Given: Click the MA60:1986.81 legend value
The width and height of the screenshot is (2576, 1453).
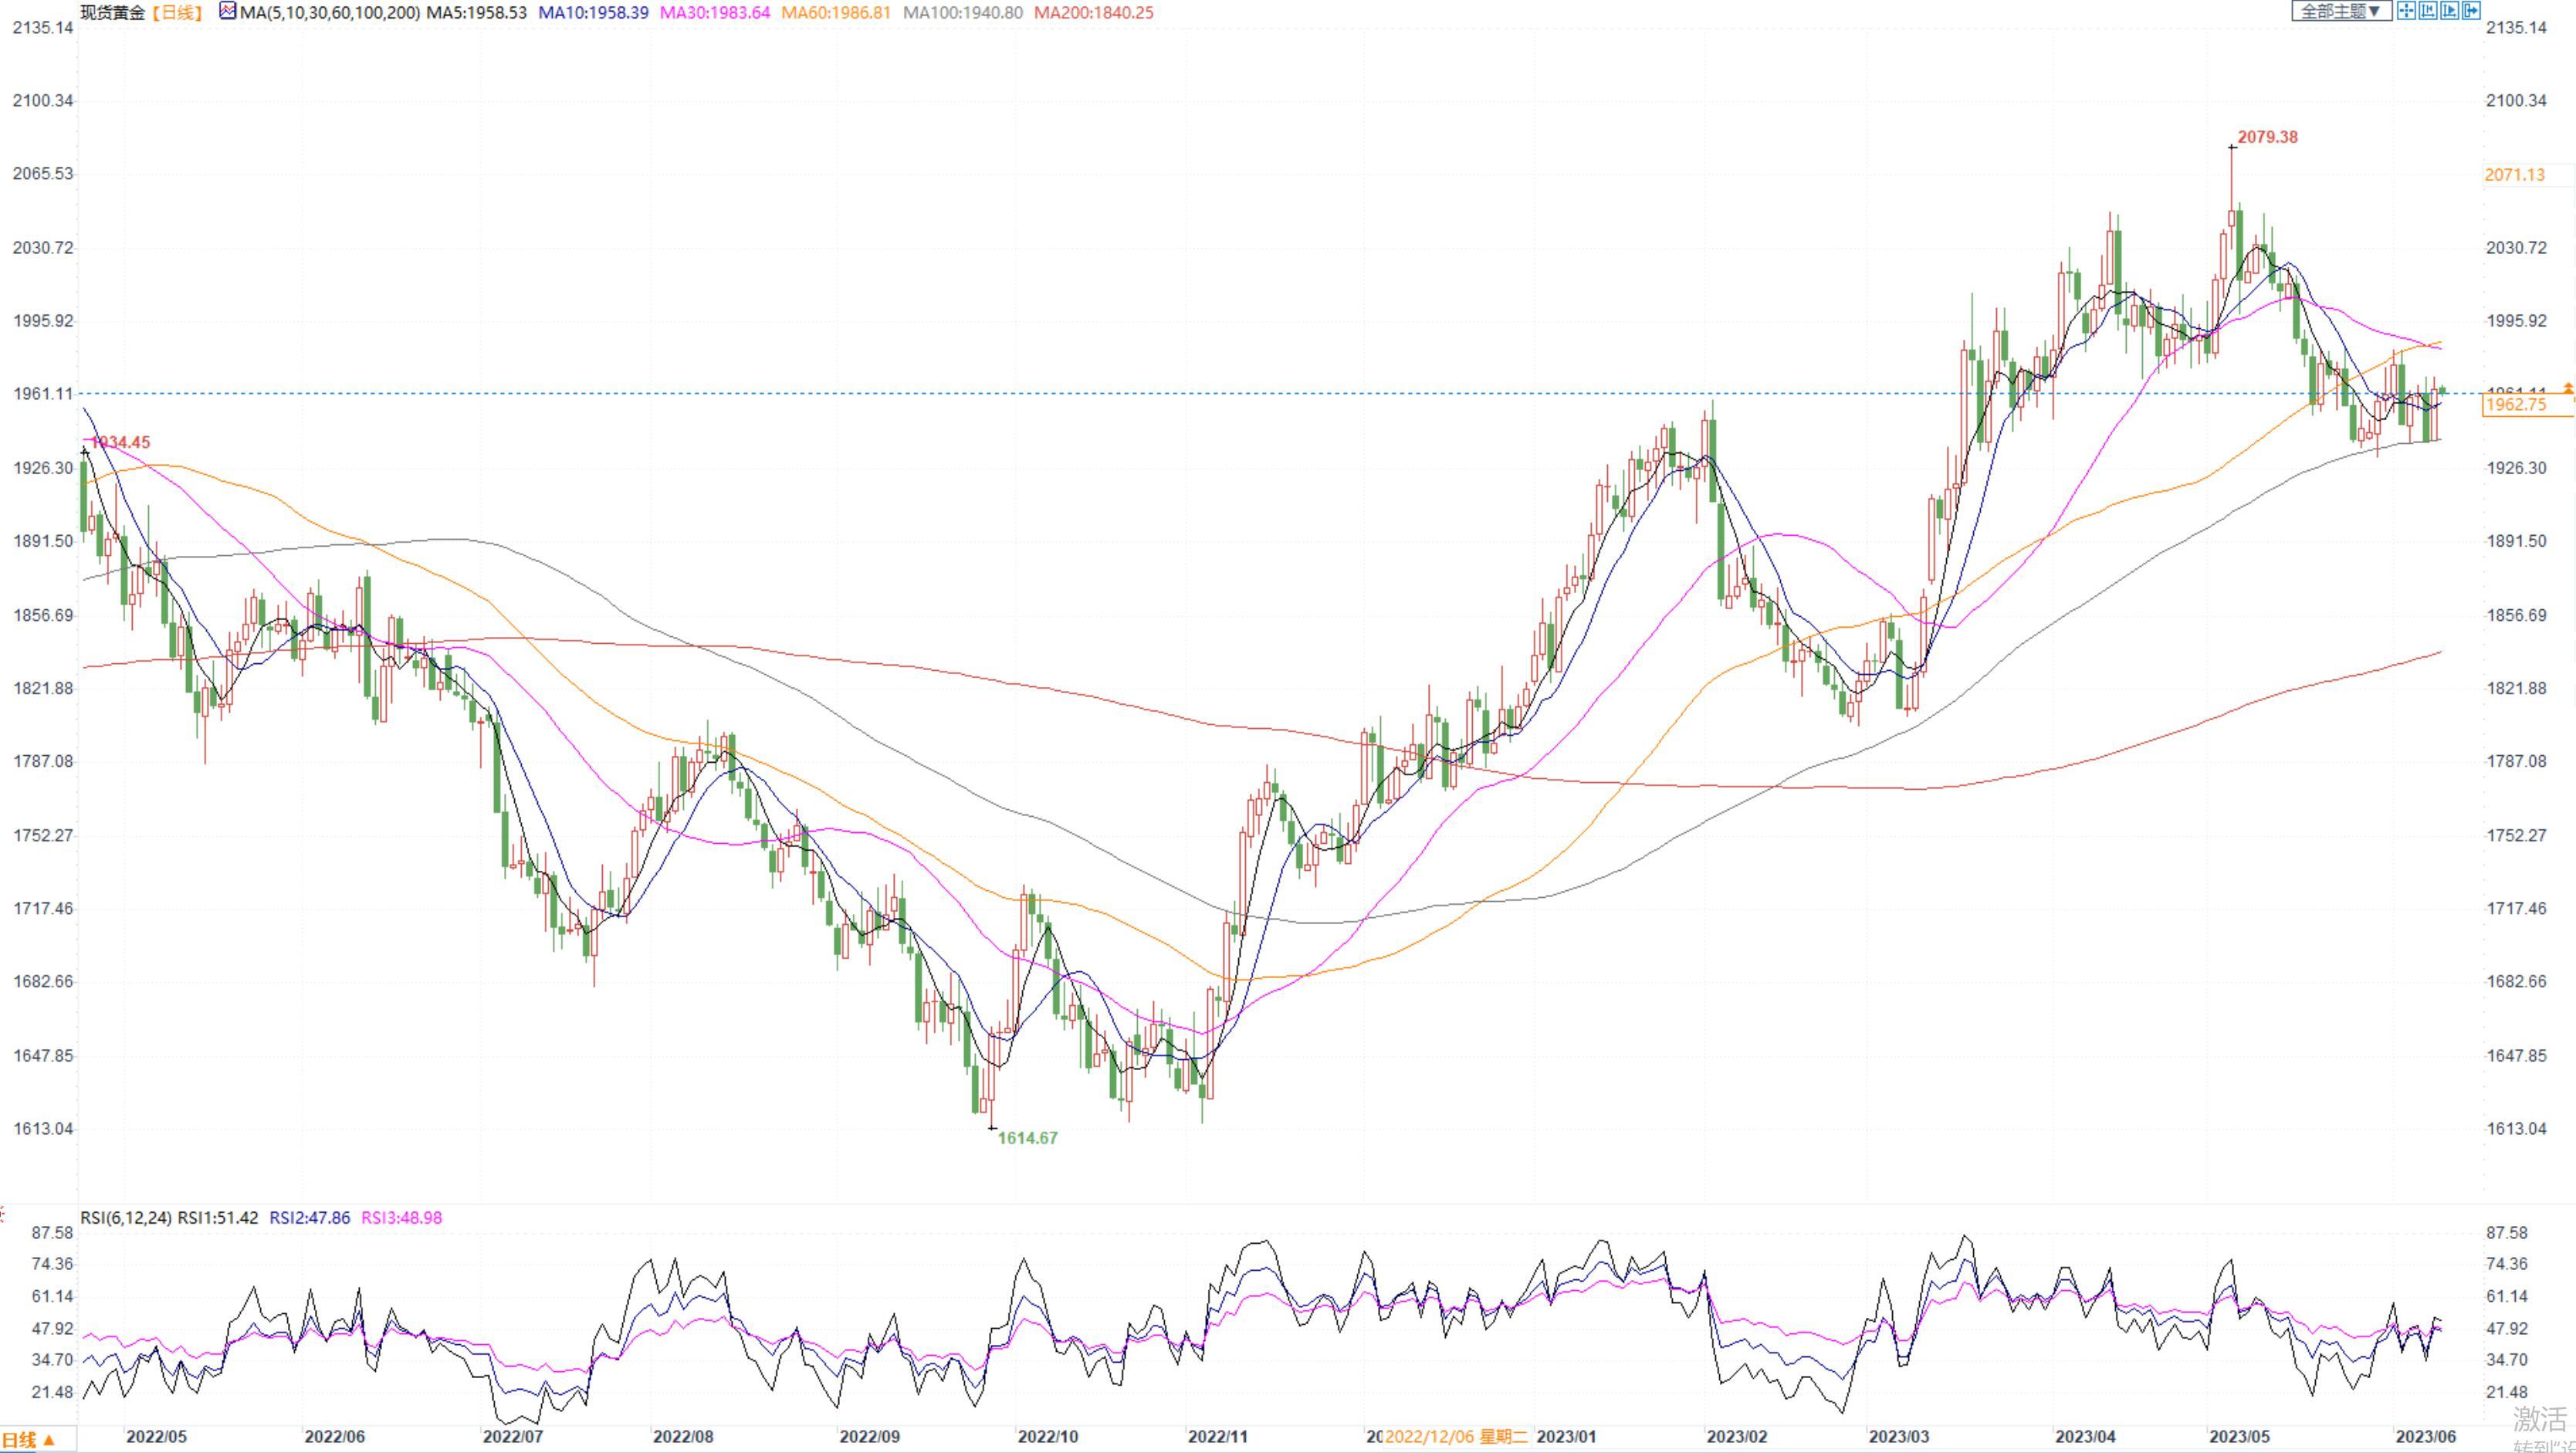Looking at the screenshot, I should pos(835,13).
